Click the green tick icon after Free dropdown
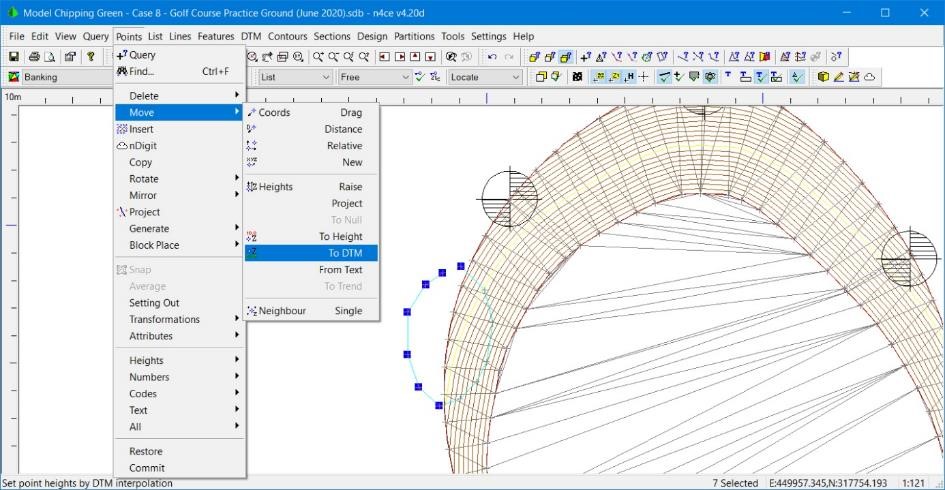Screen dimensions: 945x490 click(419, 77)
